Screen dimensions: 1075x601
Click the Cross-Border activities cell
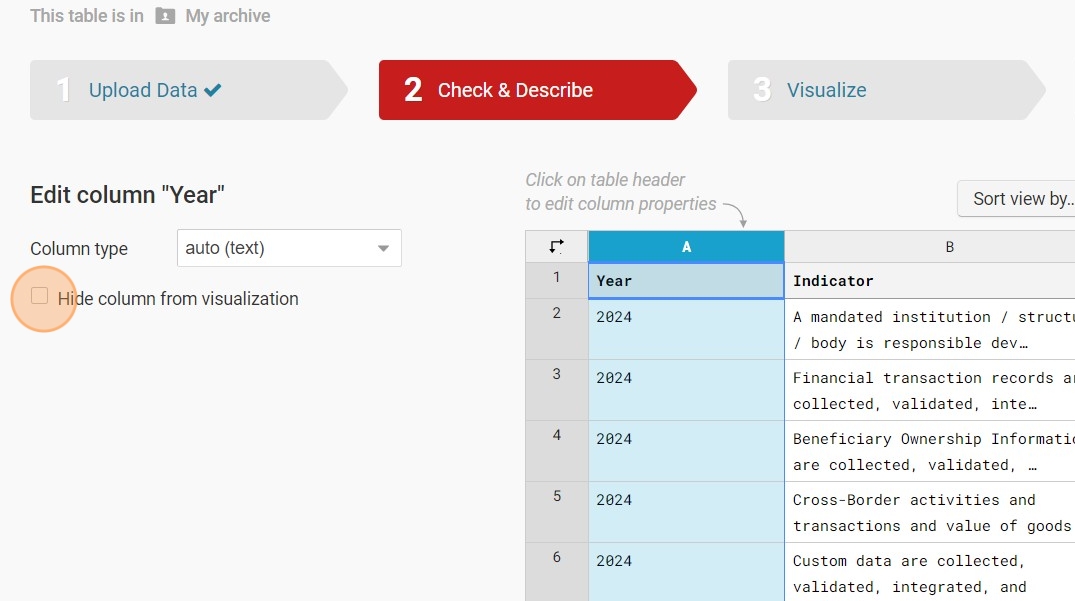pyautogui.click(x=930, y=512)
